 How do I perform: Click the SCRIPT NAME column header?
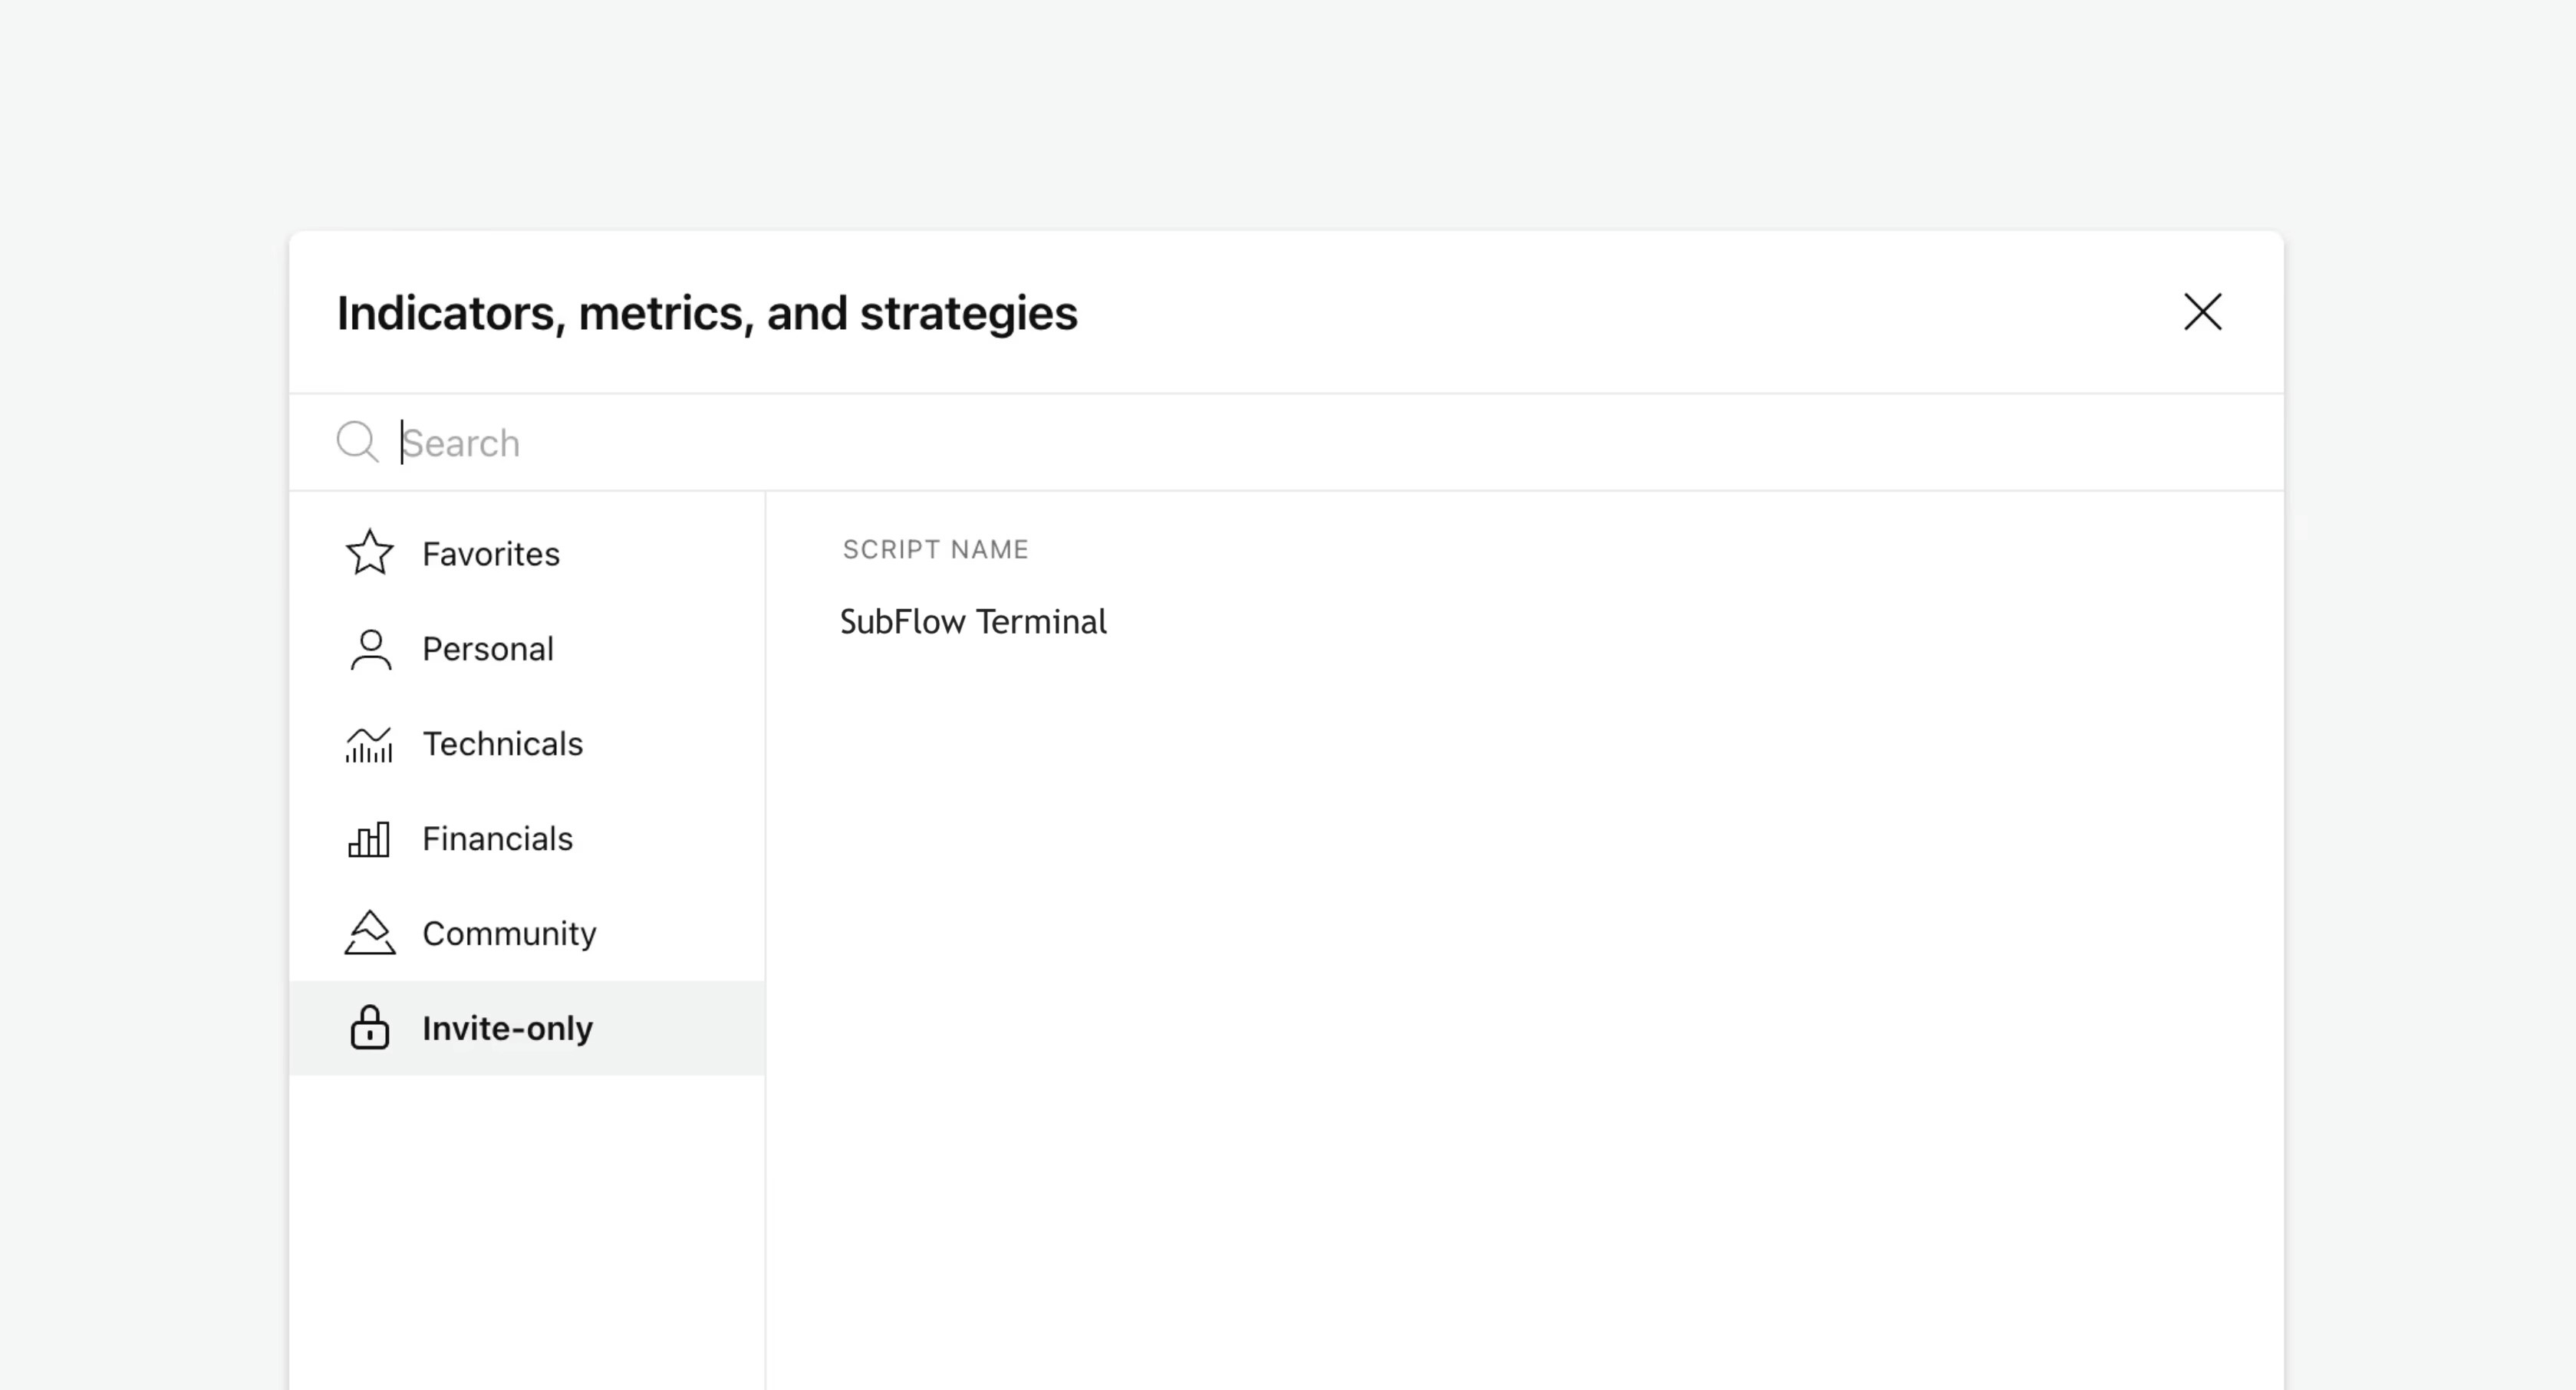[x=935, y=549]
